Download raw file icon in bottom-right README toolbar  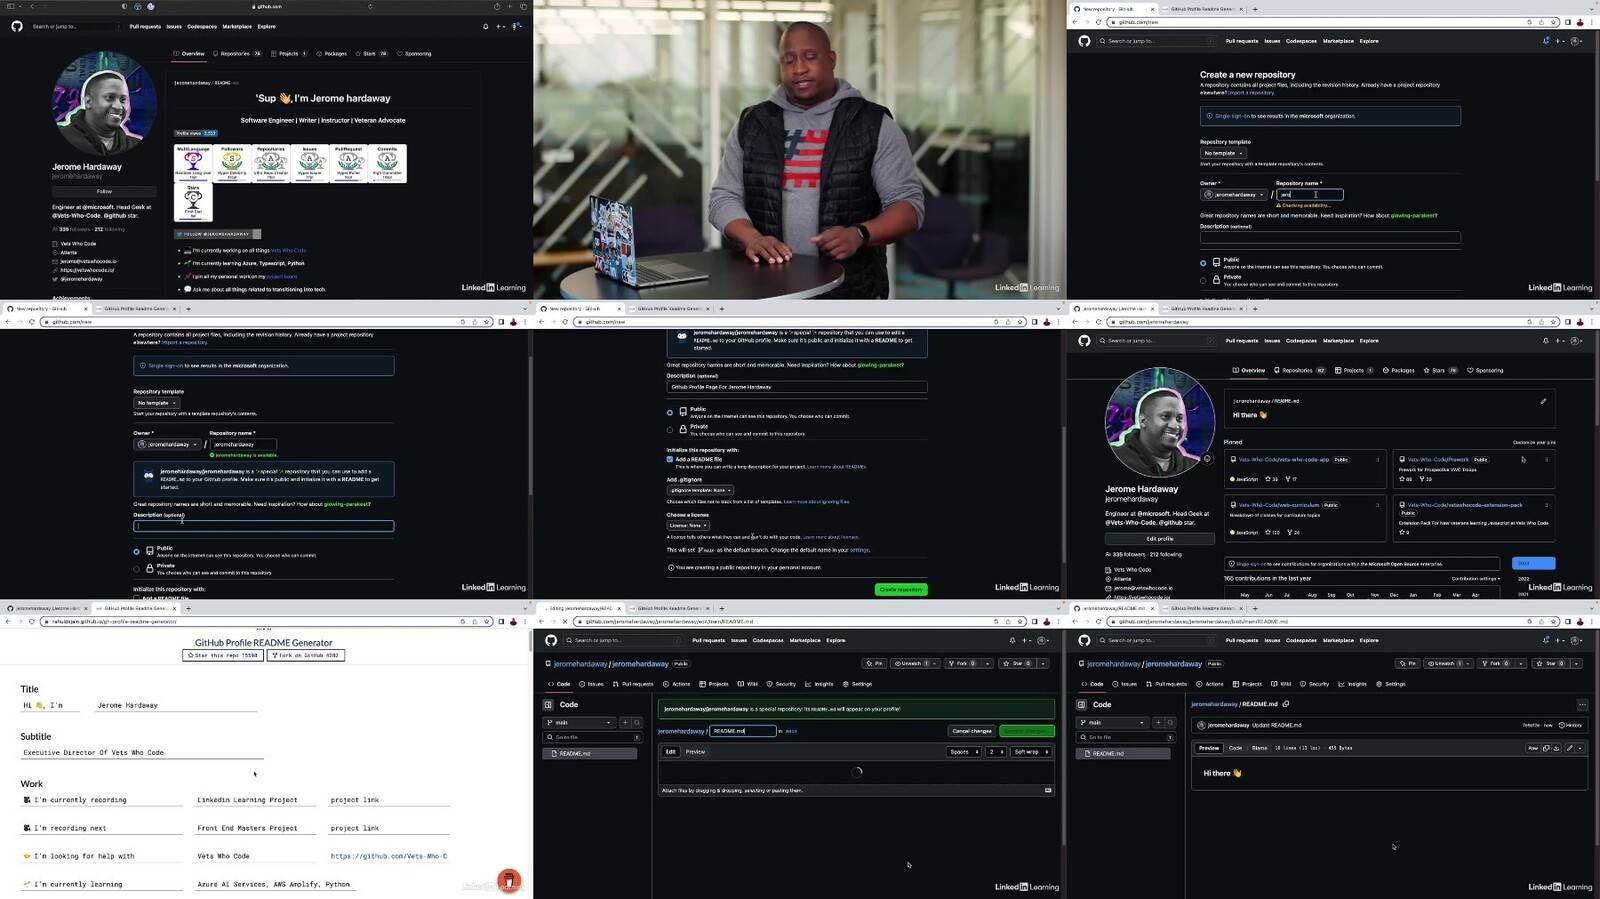click(1556, 748)
